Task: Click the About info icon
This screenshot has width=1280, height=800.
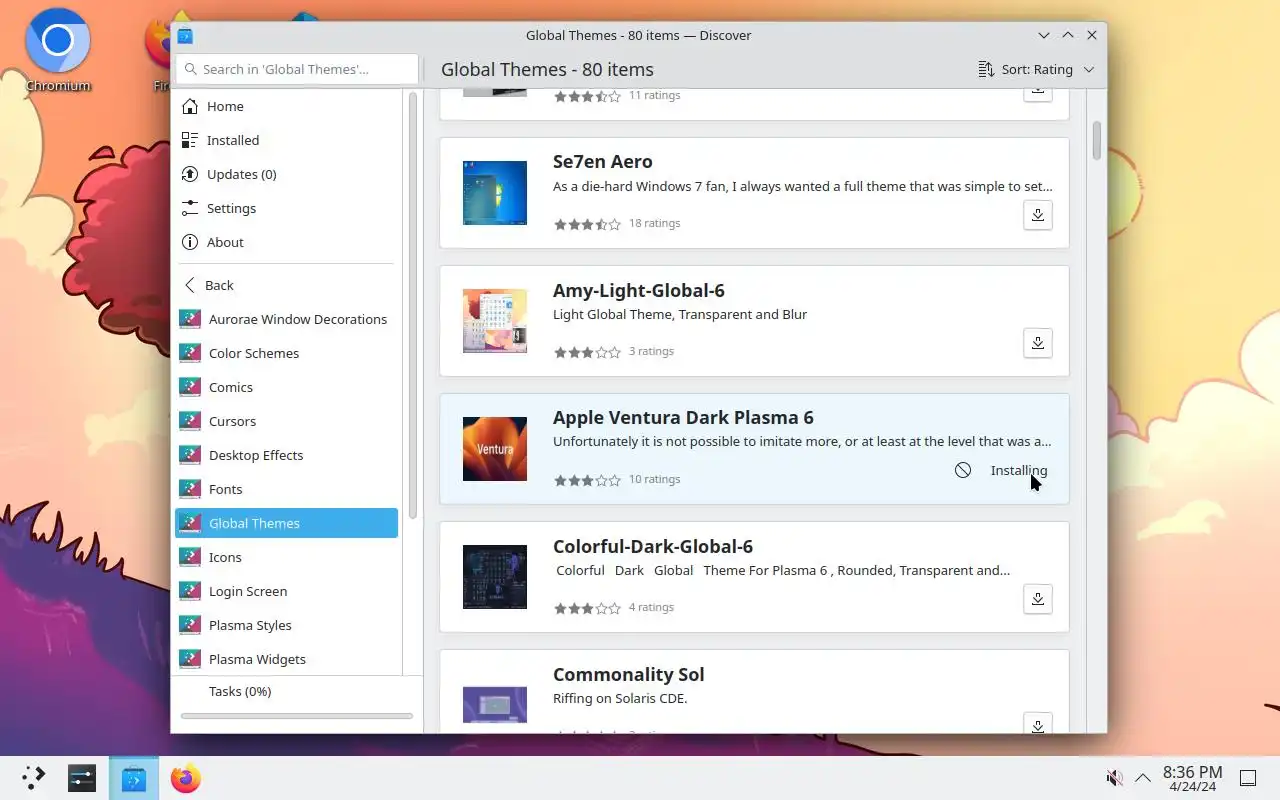Action: [190, 242]
